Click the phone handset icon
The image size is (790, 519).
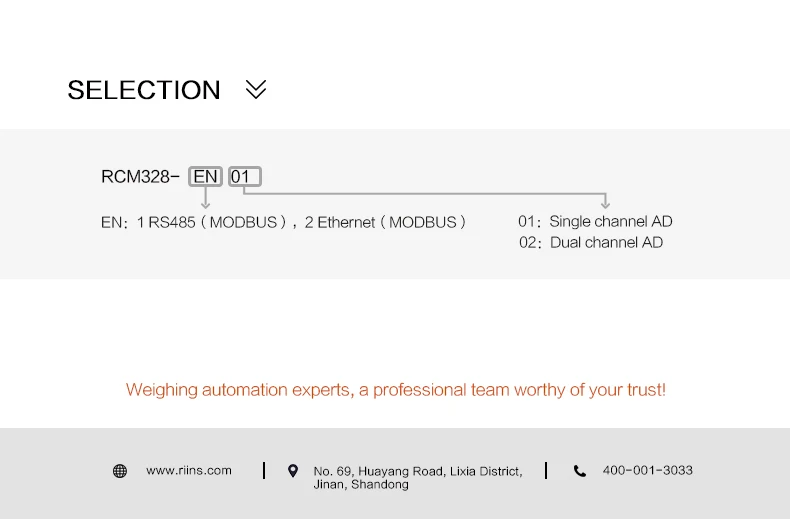pos(580,471)
